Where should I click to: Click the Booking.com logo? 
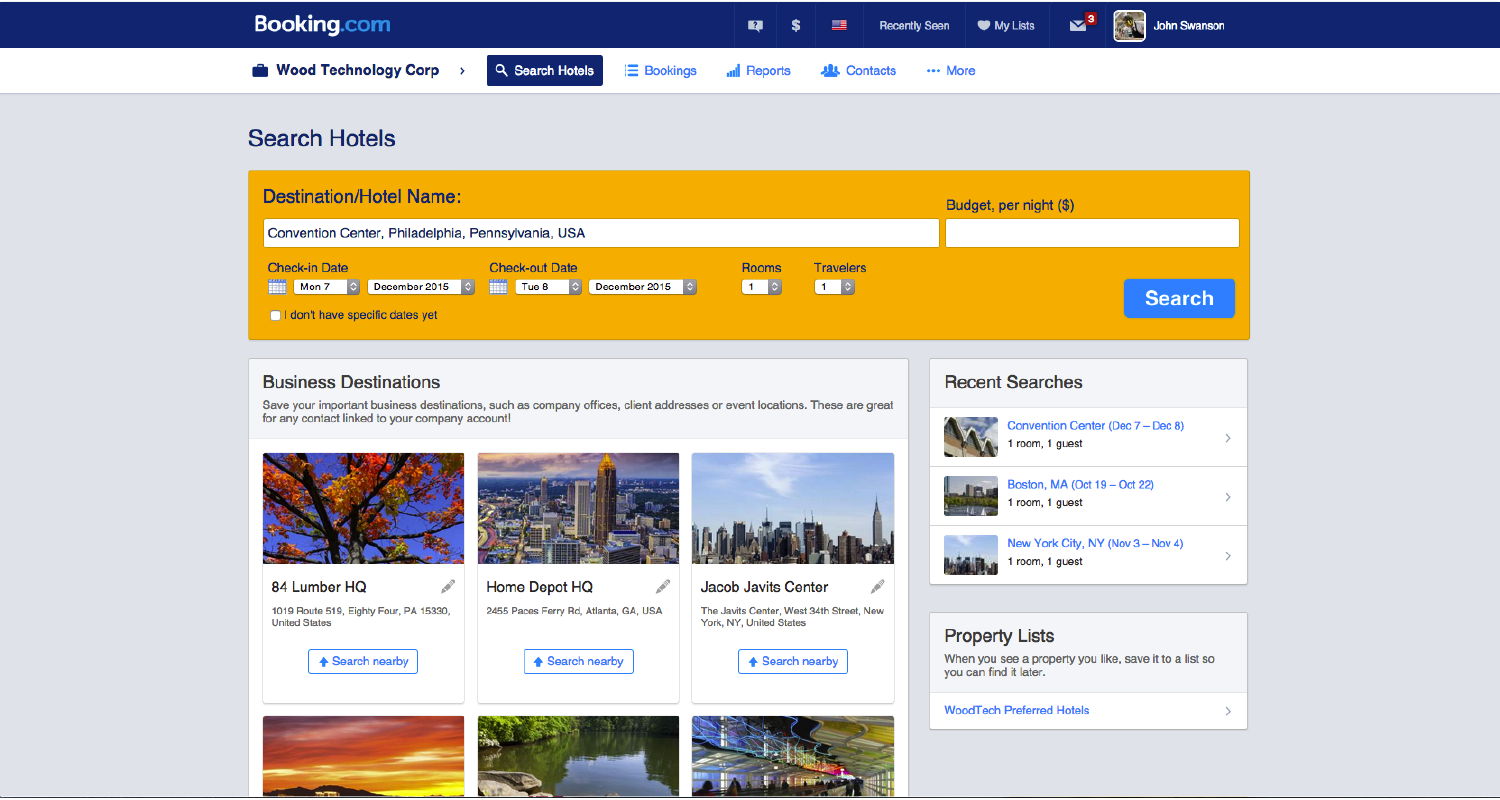pos(322,25)
